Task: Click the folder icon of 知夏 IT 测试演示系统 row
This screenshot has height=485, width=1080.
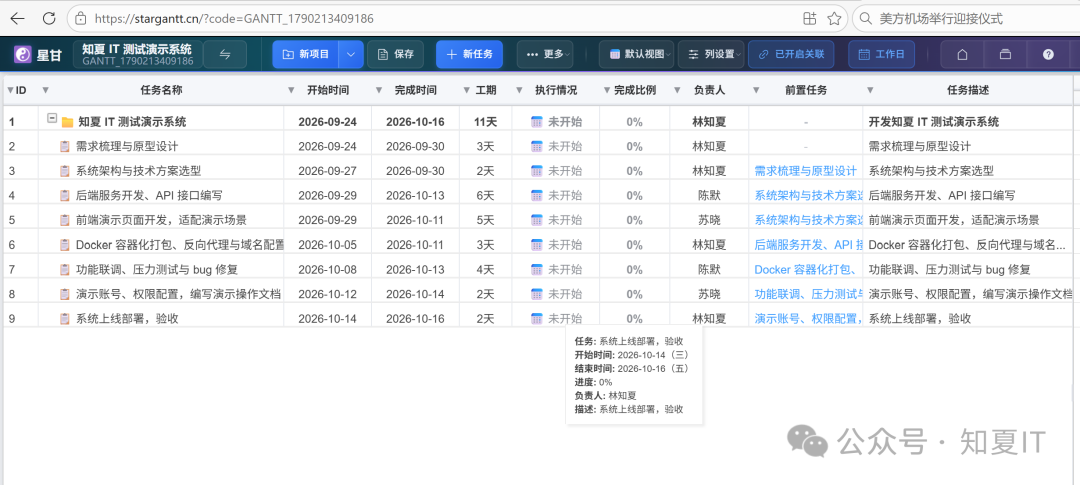Action: click(68, 122)
